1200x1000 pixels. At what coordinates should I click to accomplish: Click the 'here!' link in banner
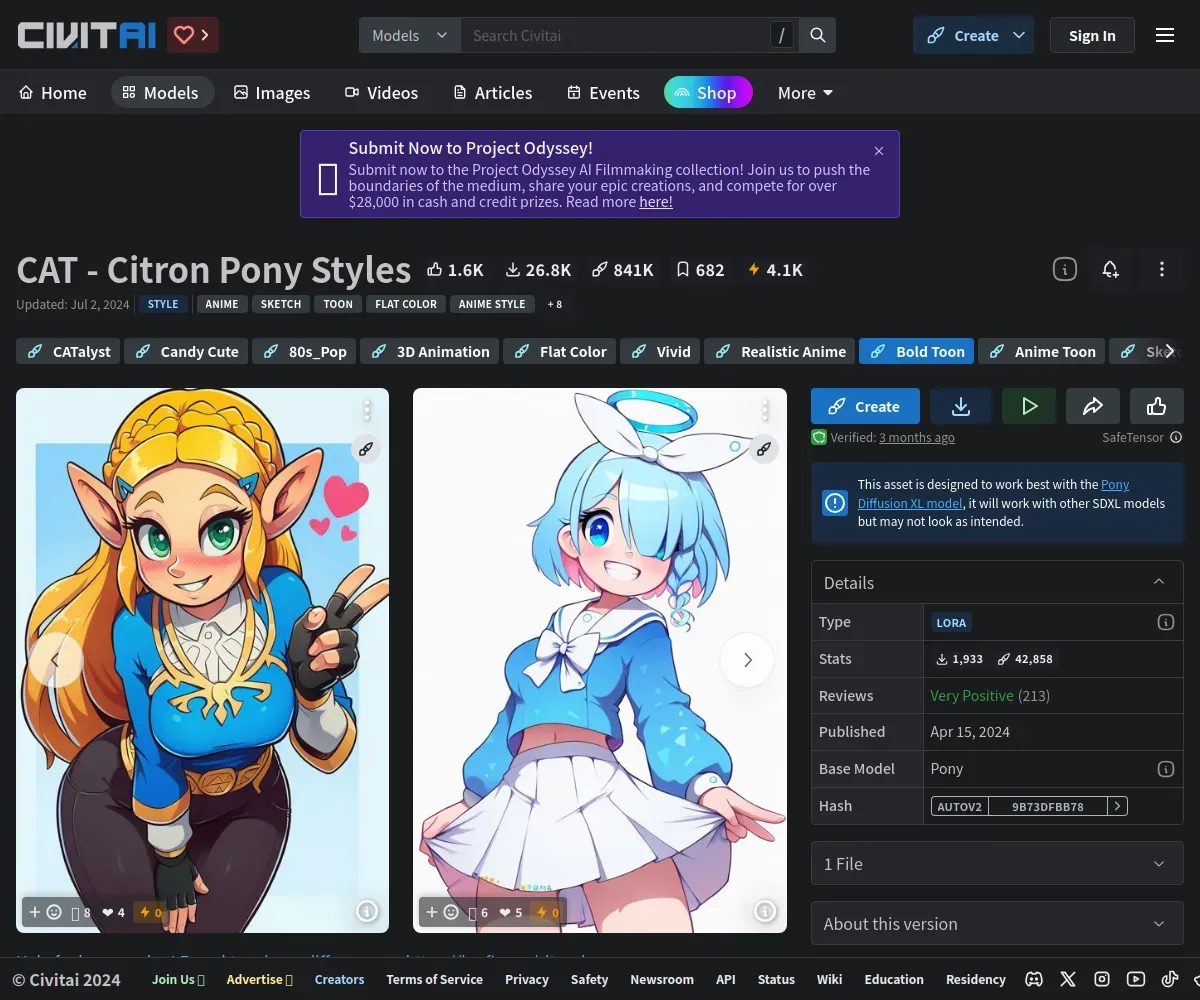tap(656, 202)
